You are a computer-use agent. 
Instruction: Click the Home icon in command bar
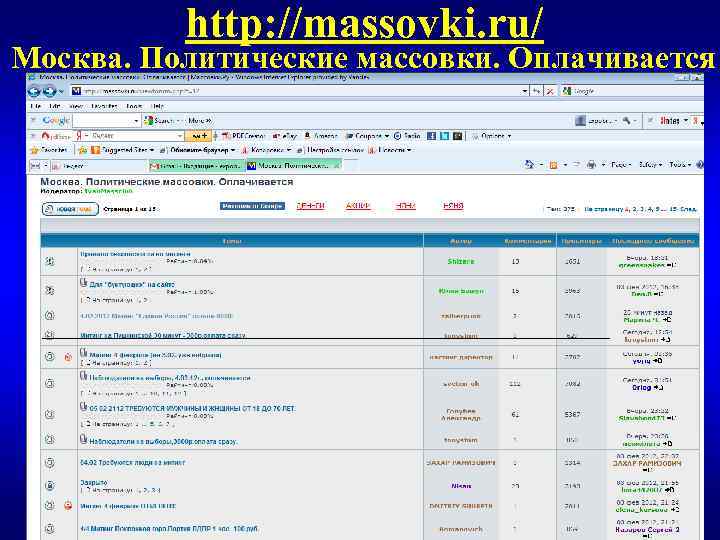coord(529,164)
